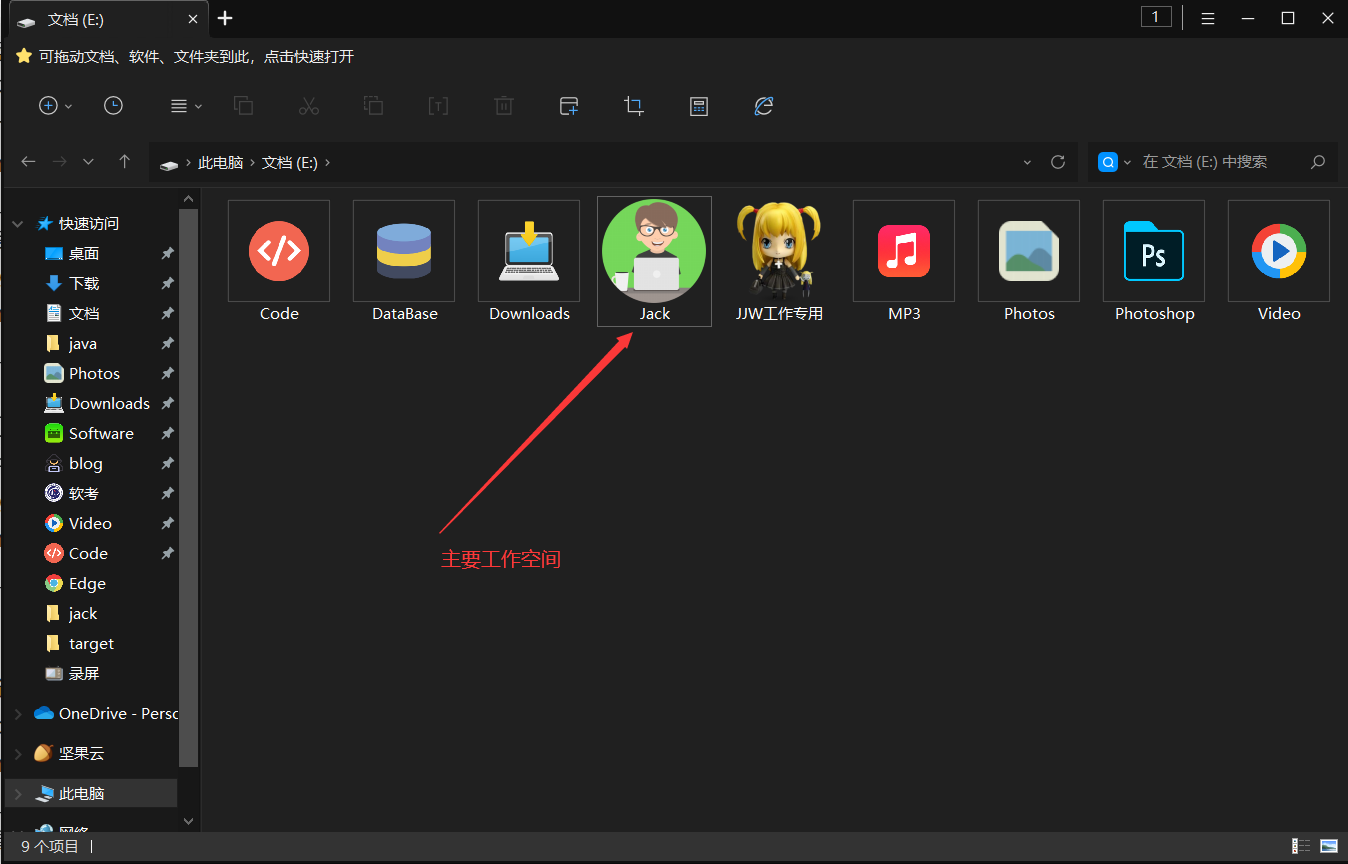Expand the 此电脑 tree node
Viewport: 1348px width, 864px height.
18,793
